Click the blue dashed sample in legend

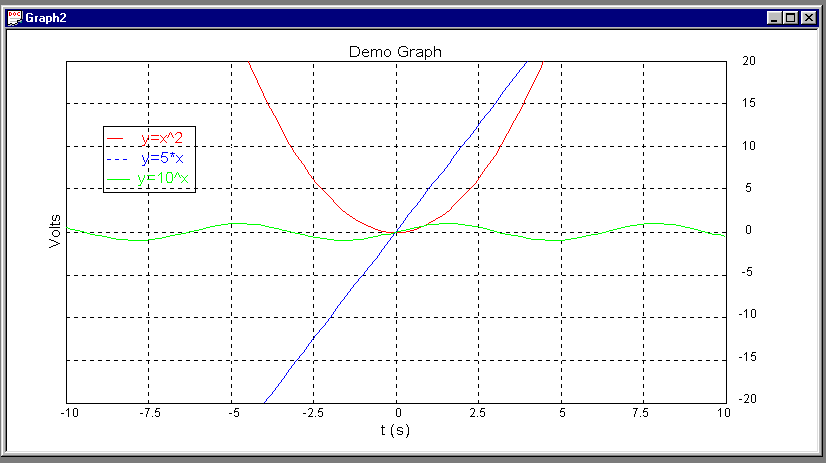point(117,159)
